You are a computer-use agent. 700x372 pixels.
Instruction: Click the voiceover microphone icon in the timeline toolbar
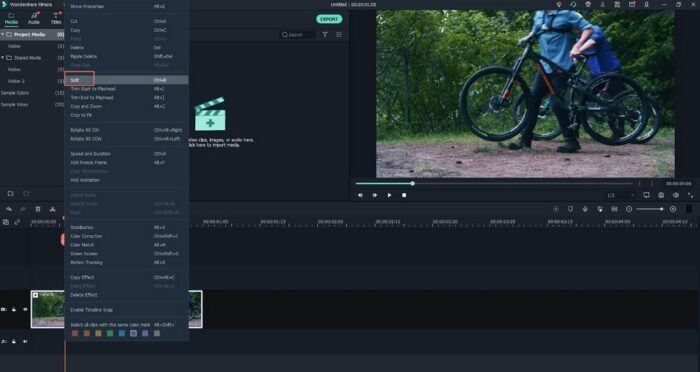click(x=585, y=209)
